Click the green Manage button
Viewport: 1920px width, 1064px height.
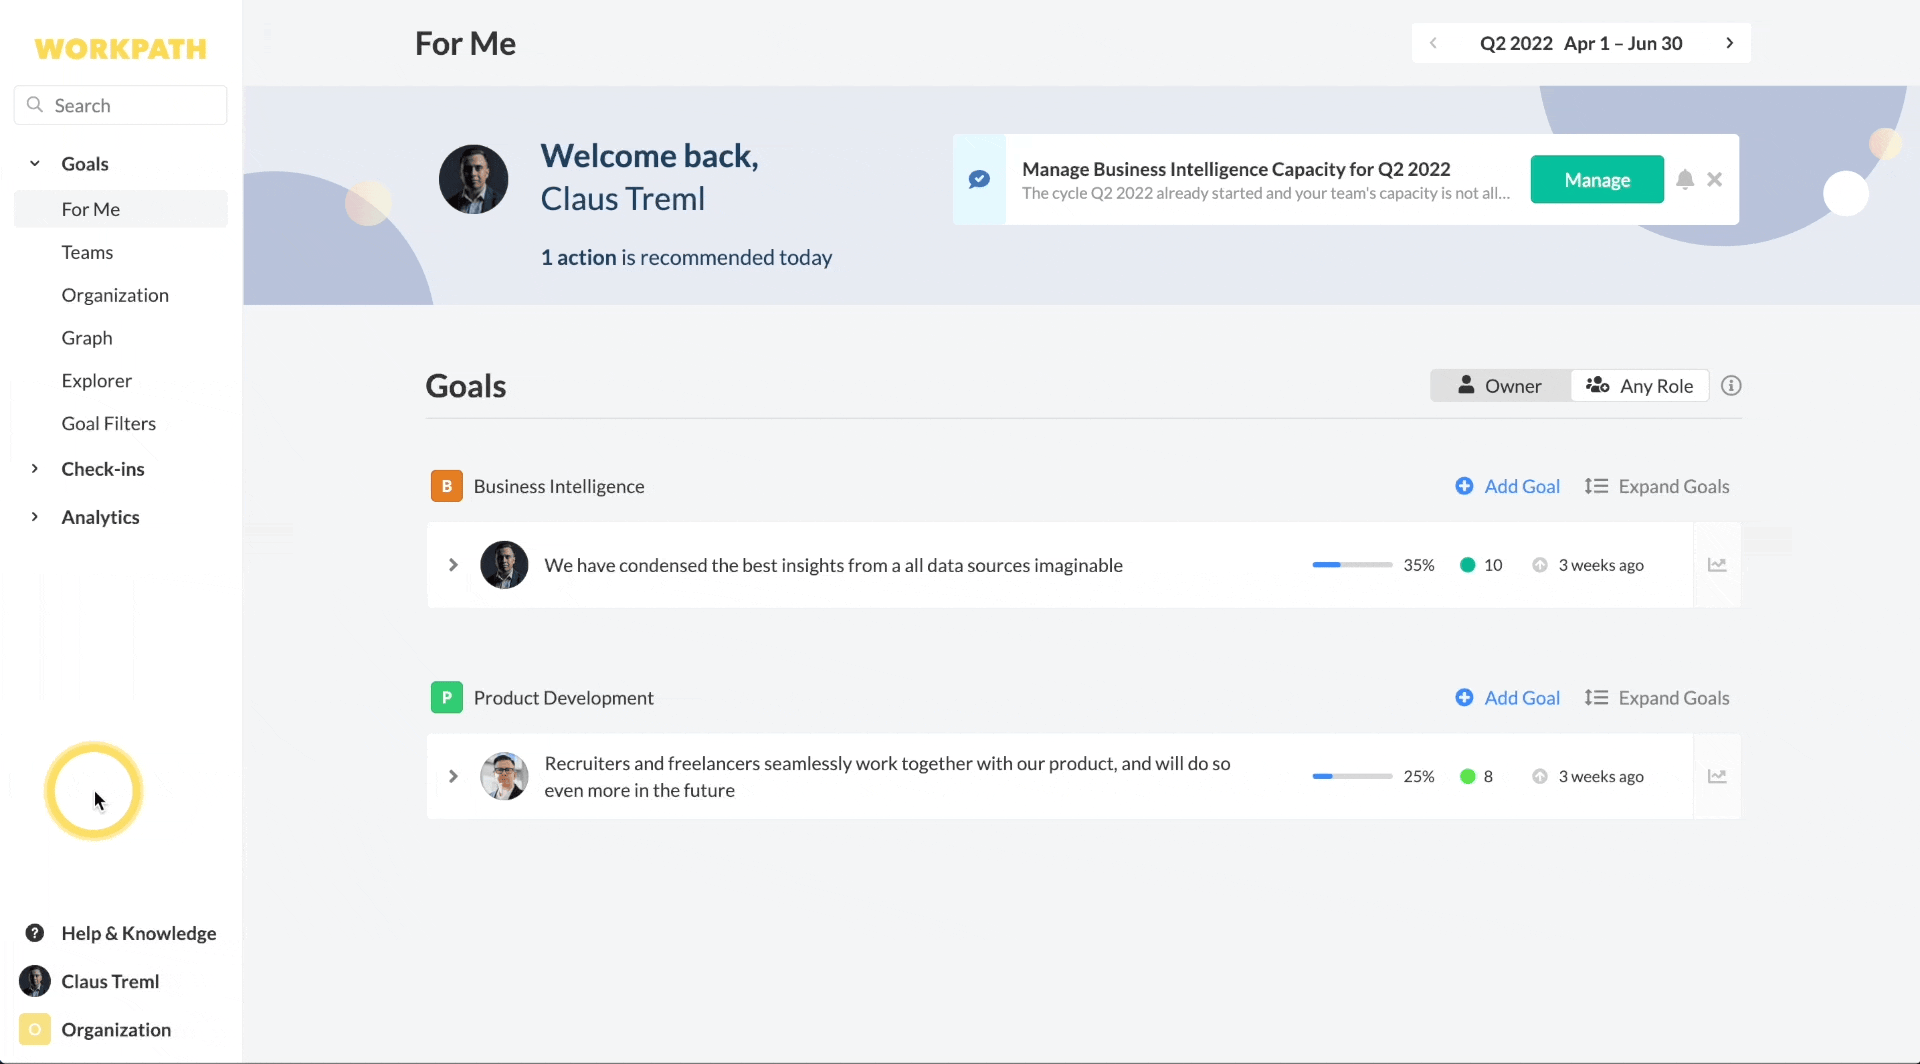[x=1597, y=179]
